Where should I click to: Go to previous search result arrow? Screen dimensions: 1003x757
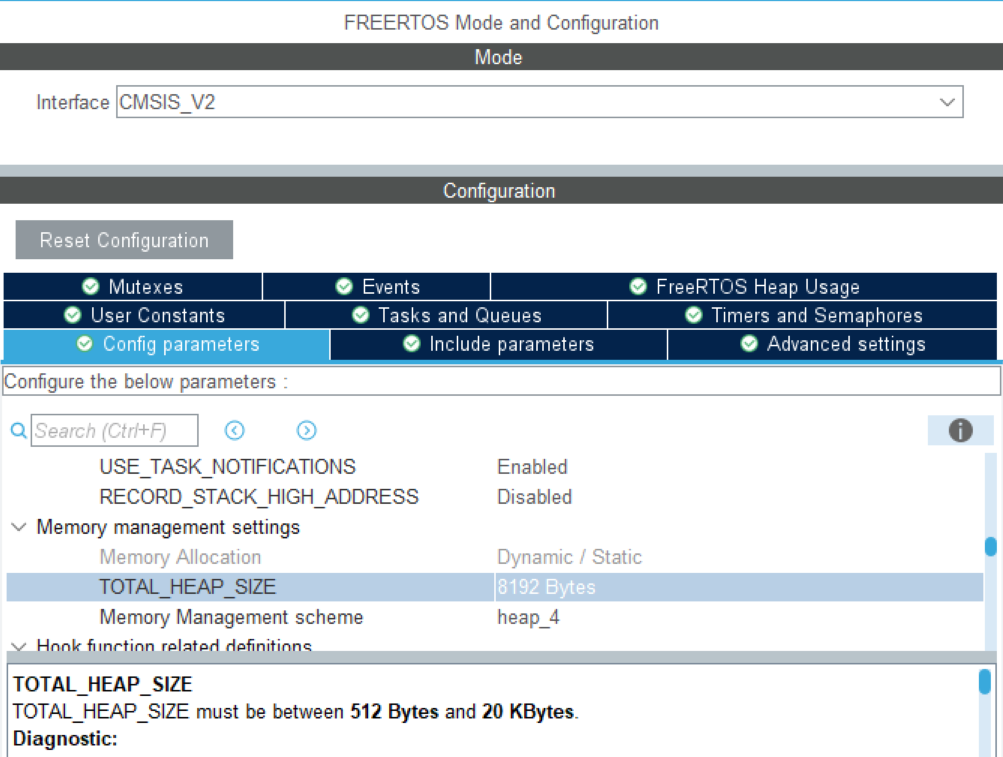pos(235,431)
